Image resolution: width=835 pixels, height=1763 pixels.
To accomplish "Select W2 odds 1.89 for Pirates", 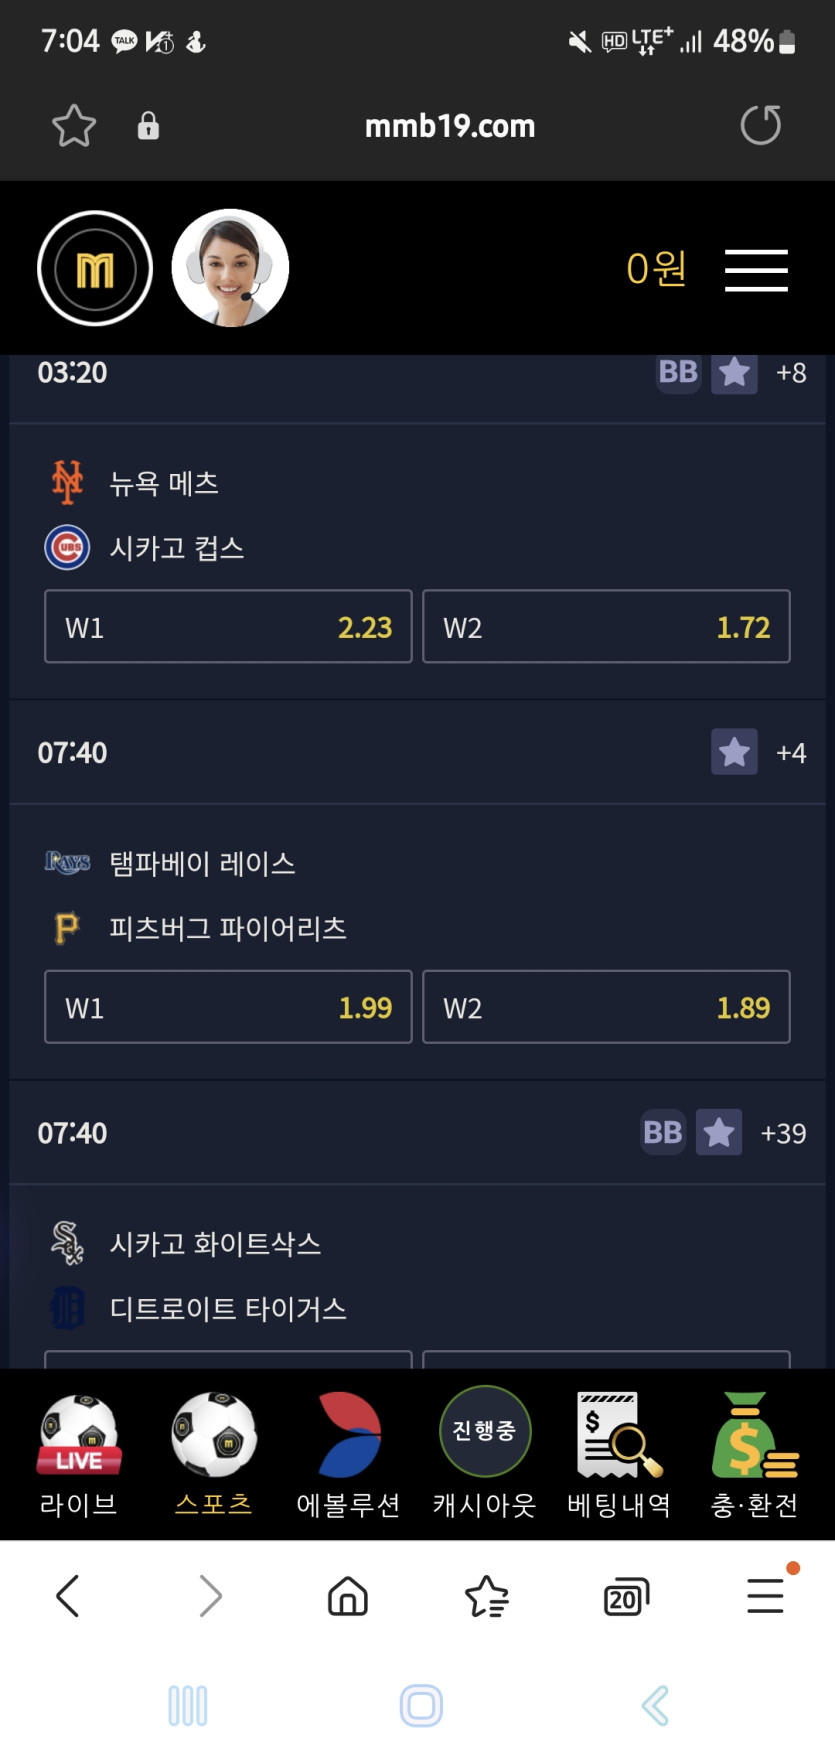I will pyautogui.click(x=606, y=1007).
